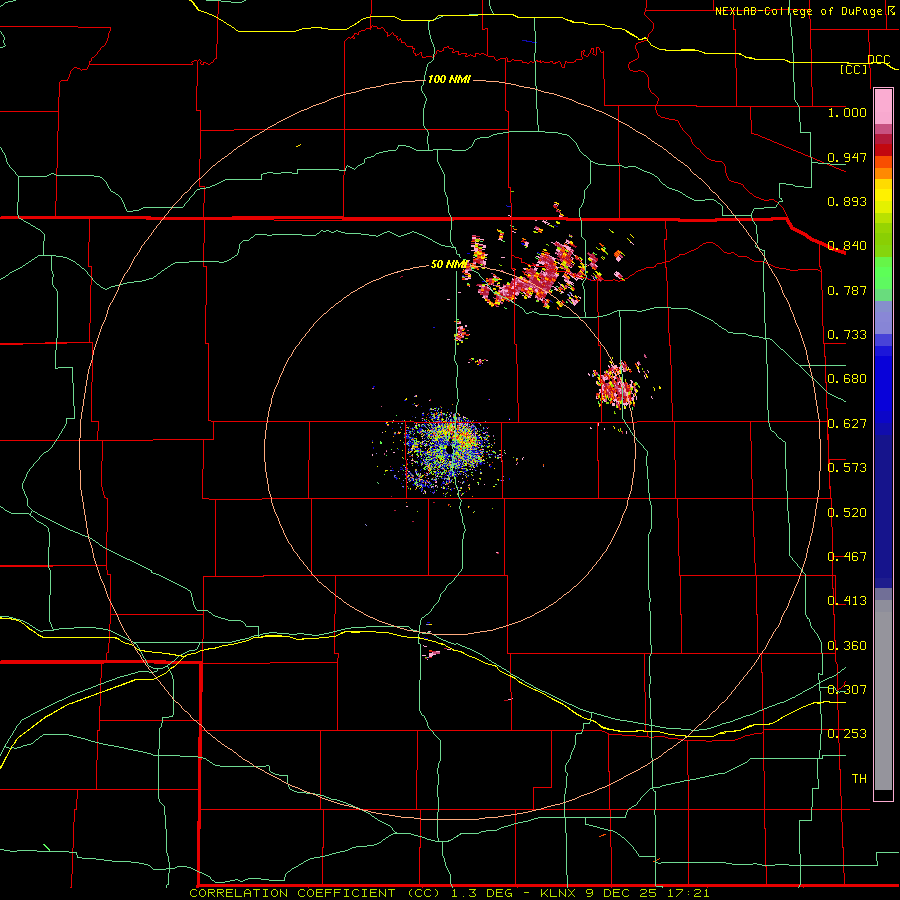
Task: Click the 0.627 color scale label
Action: pos(847,424)
